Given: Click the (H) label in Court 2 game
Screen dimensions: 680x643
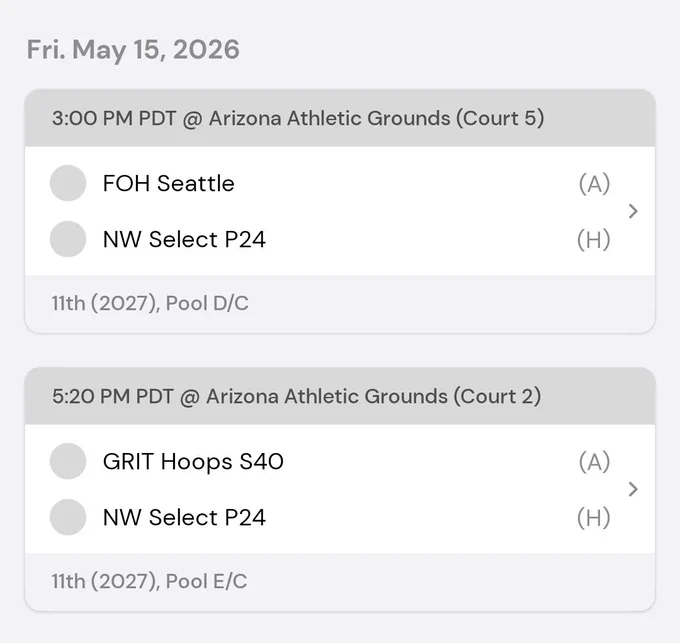Looking at the screenshot, I should point(594,517).
